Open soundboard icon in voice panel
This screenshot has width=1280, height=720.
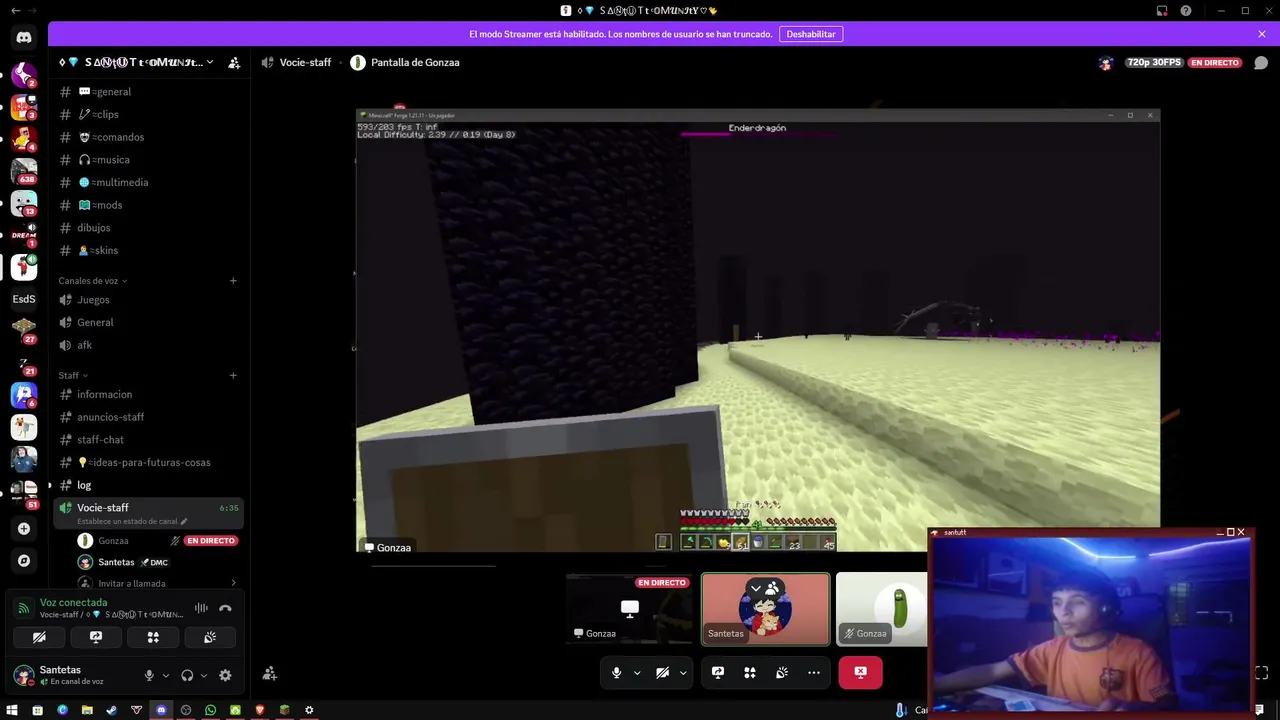210,637
